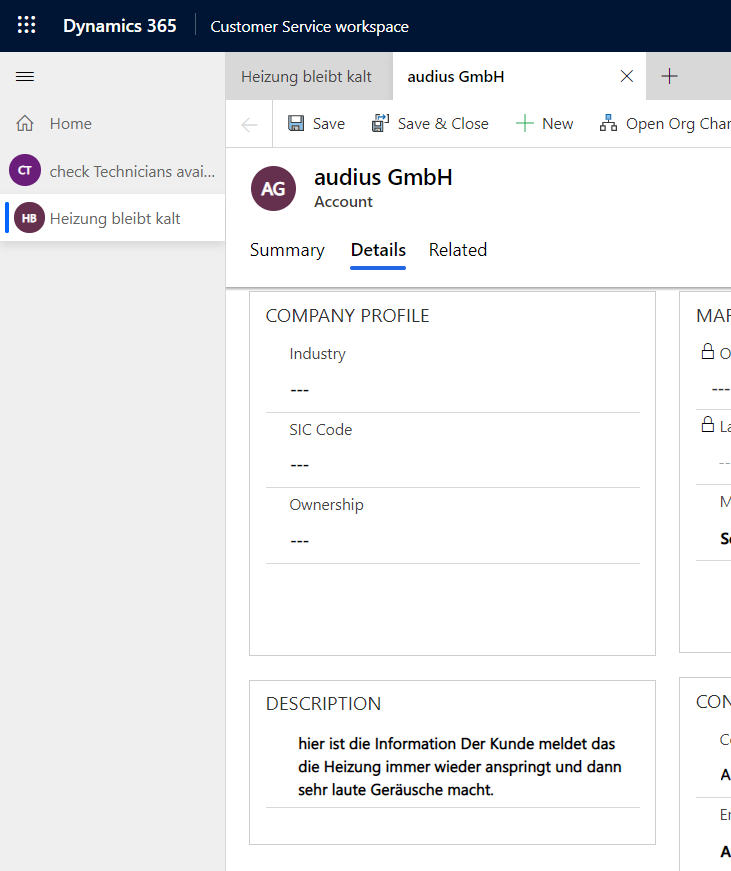Click the New plus icon

(525, 124)
